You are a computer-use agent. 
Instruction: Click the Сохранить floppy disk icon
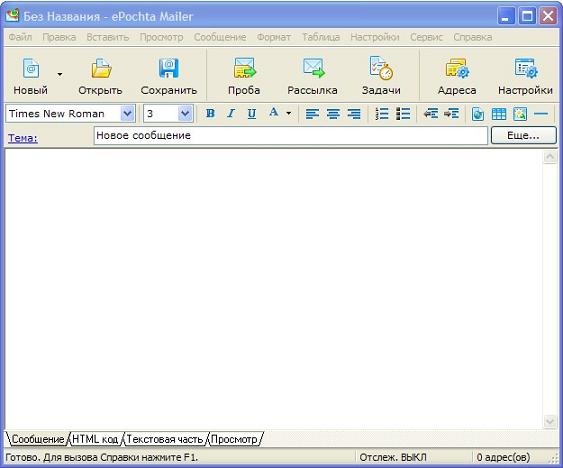(169, 68)
